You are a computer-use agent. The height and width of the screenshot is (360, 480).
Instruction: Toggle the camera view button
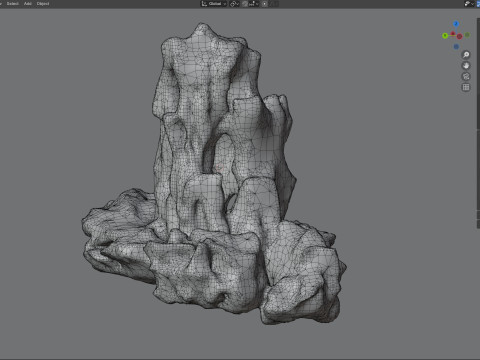[x=466, y=76]
